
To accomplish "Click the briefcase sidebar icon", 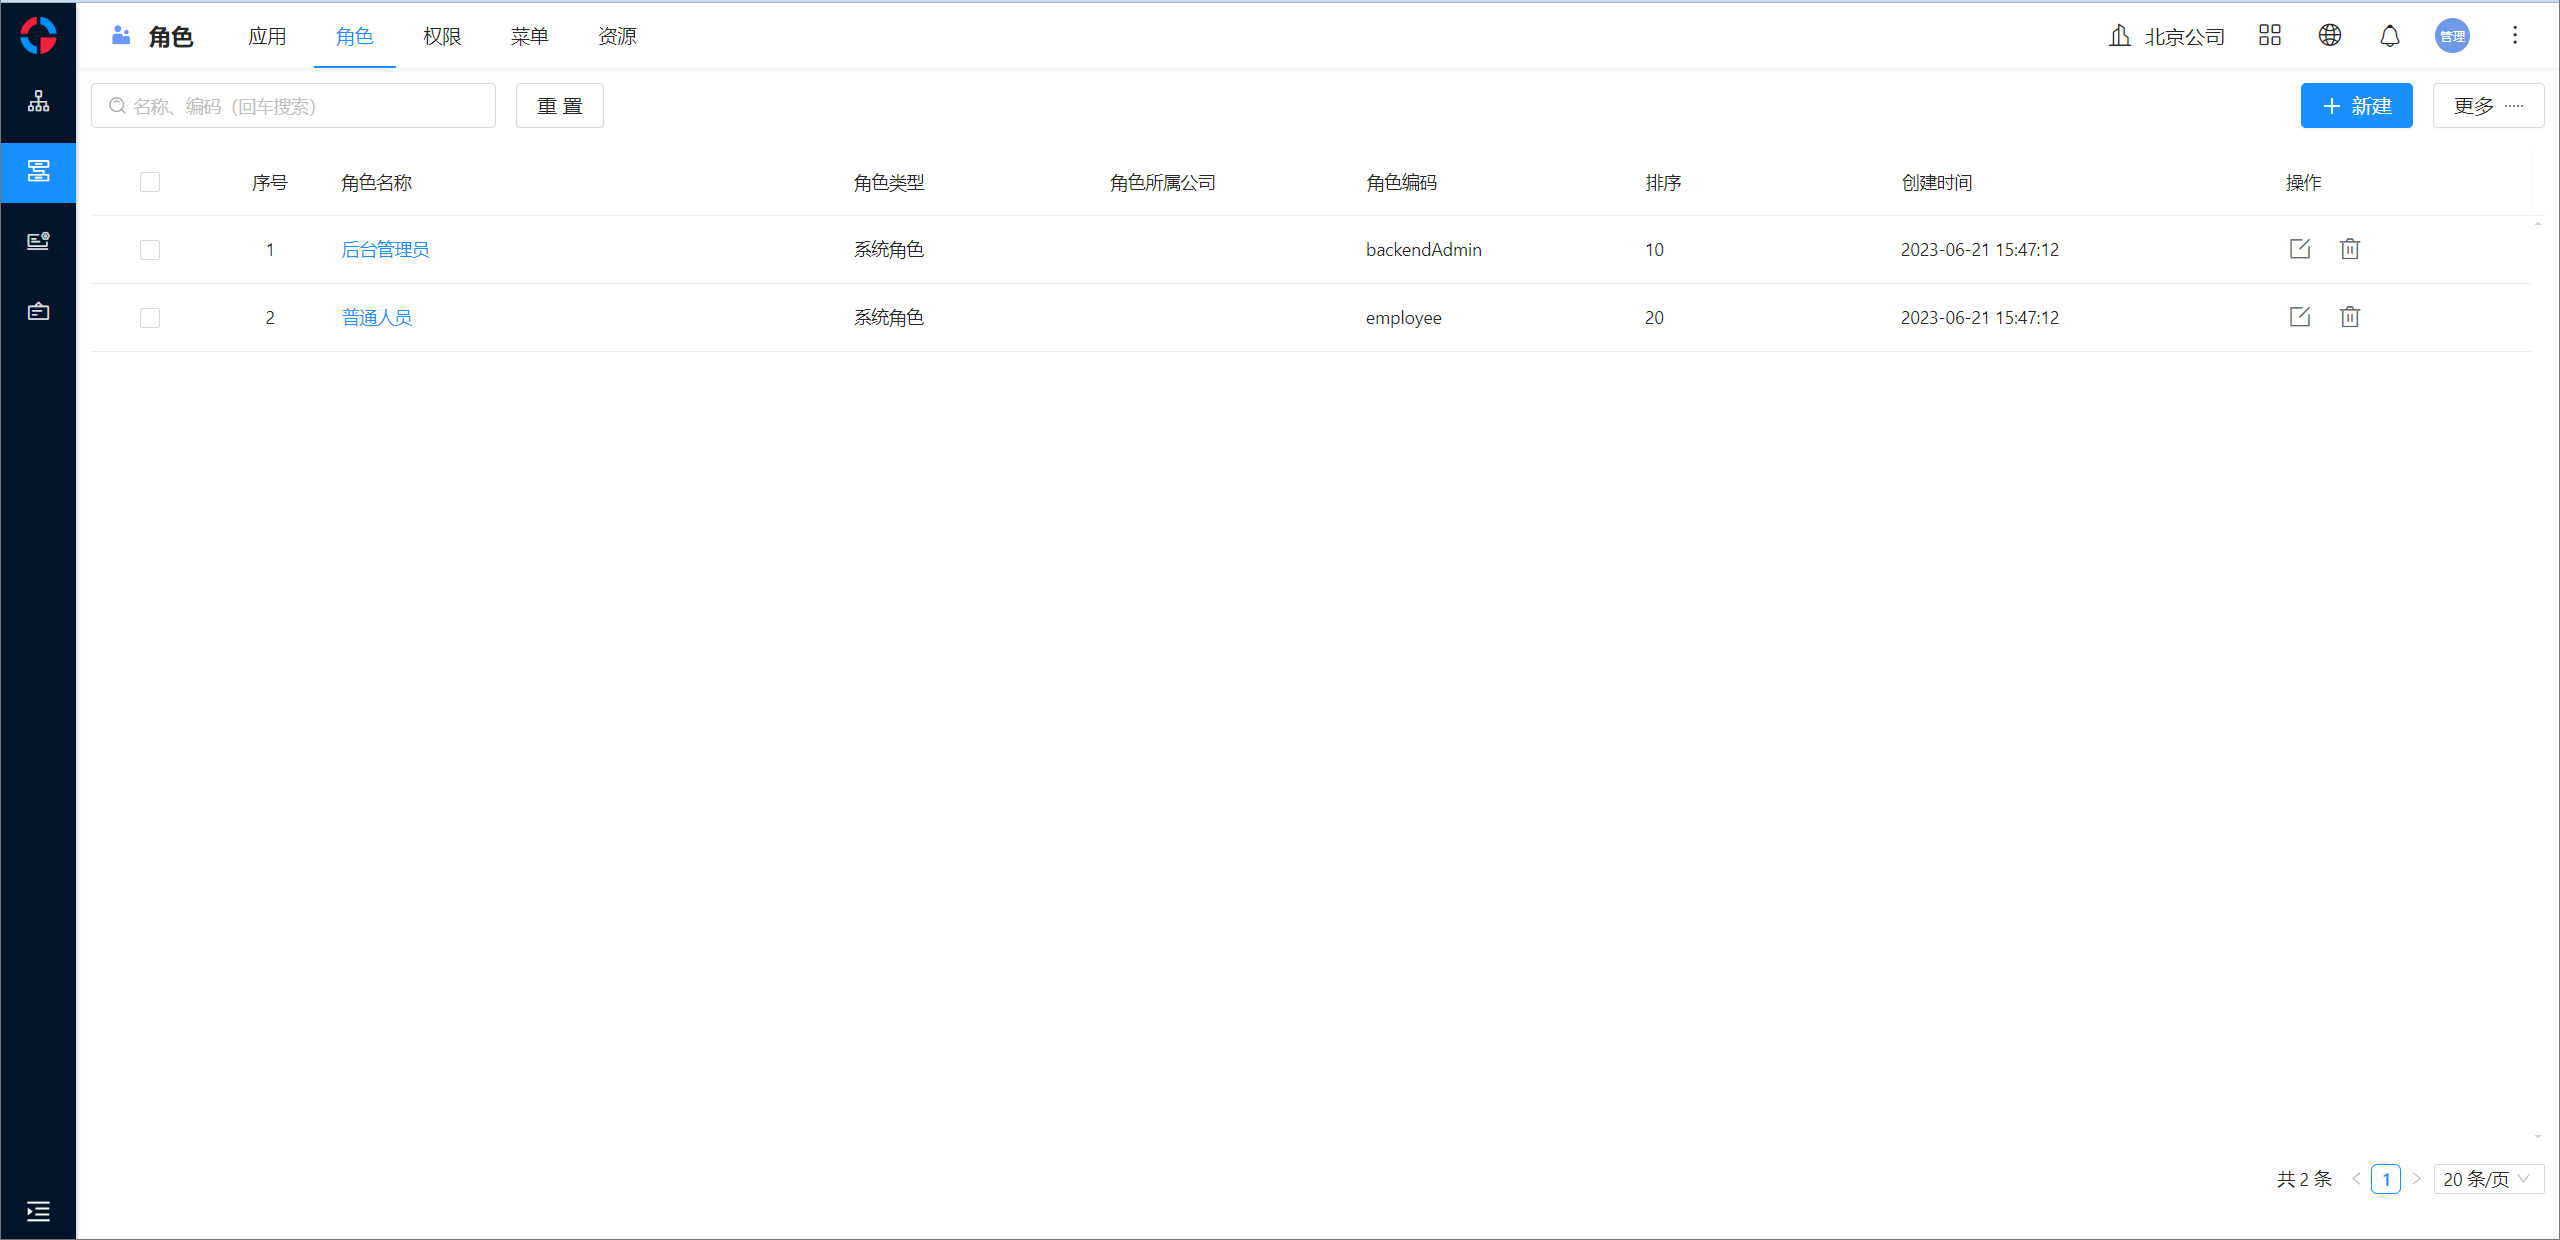I will pos(38,311).
